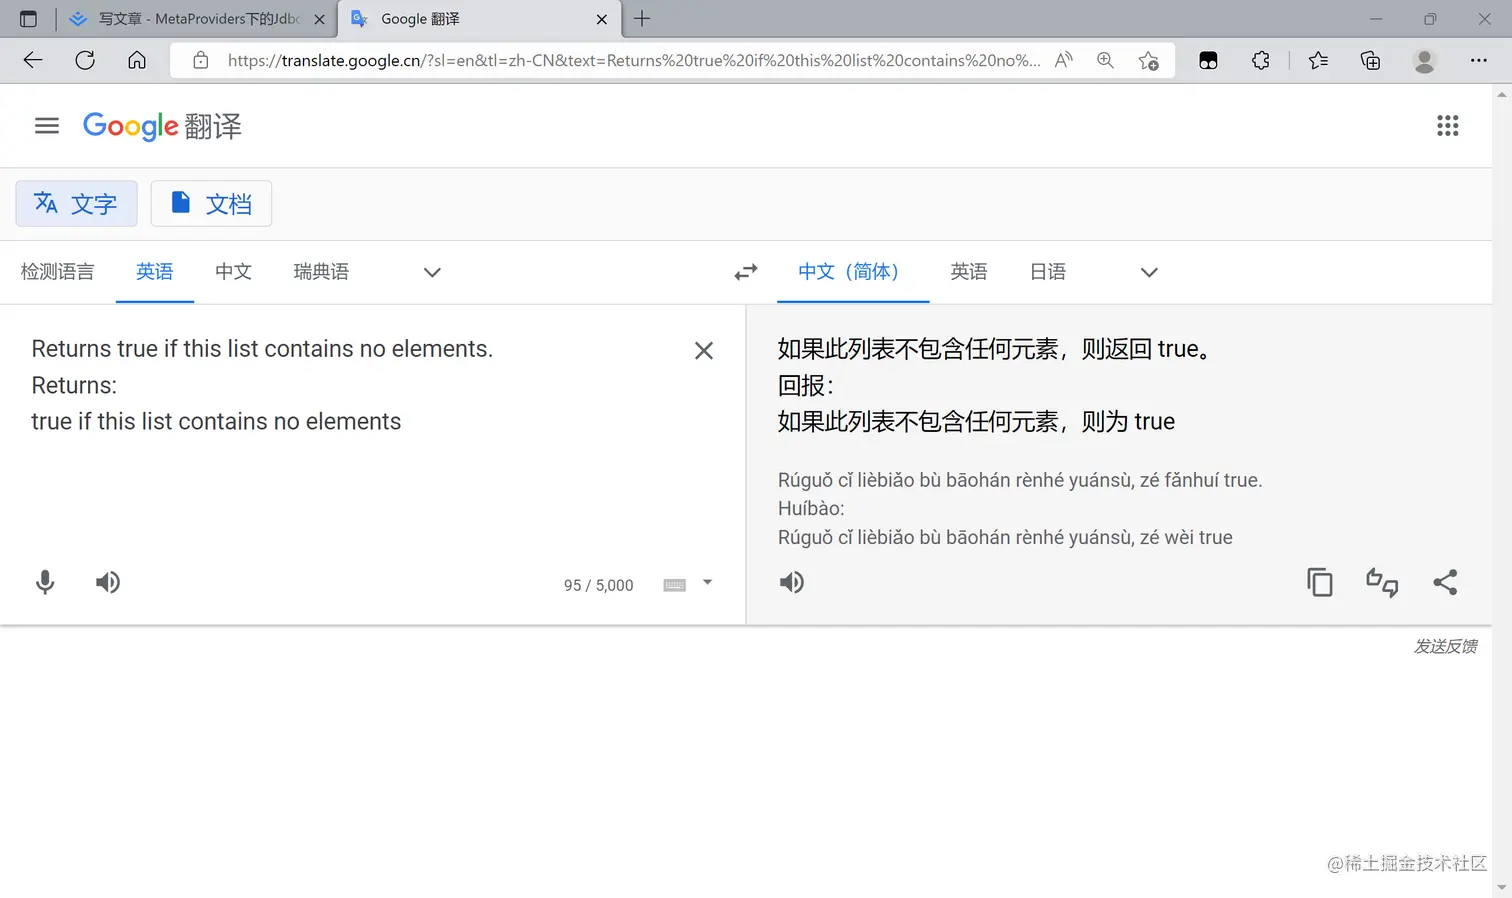The image size is (1512, 898).
Task: Close the 写文章 MetaProviders tab
Action: (320, 19)
